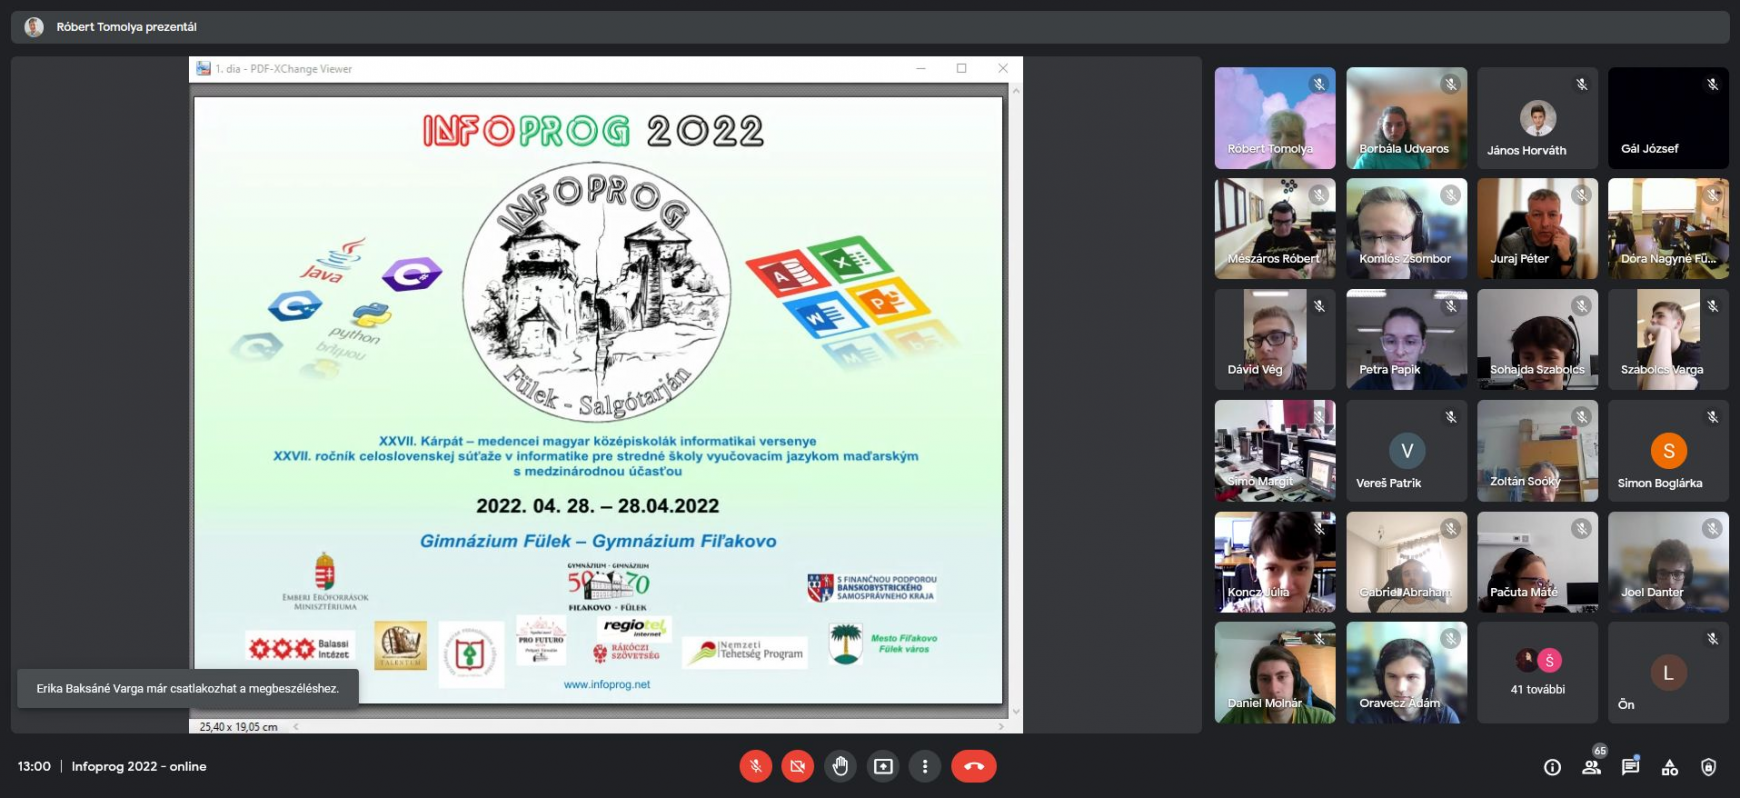Select Koncz Júlia's video tile
The width and height of the screenshot is (1740, 798).
[1275, 562]
